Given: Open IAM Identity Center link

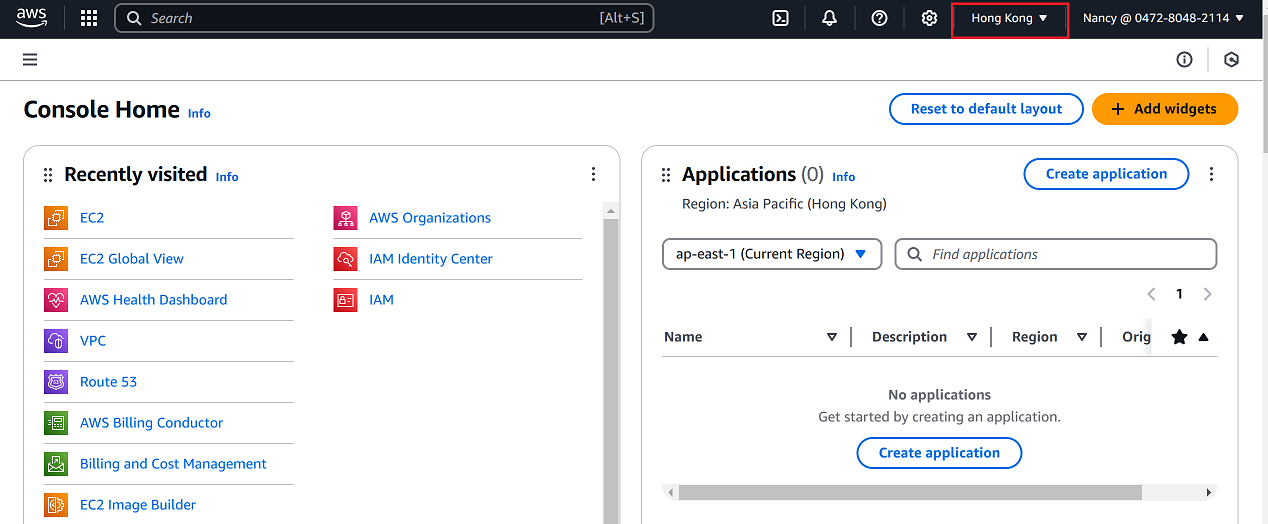Looking at the screenshot, I should [431, 259].
